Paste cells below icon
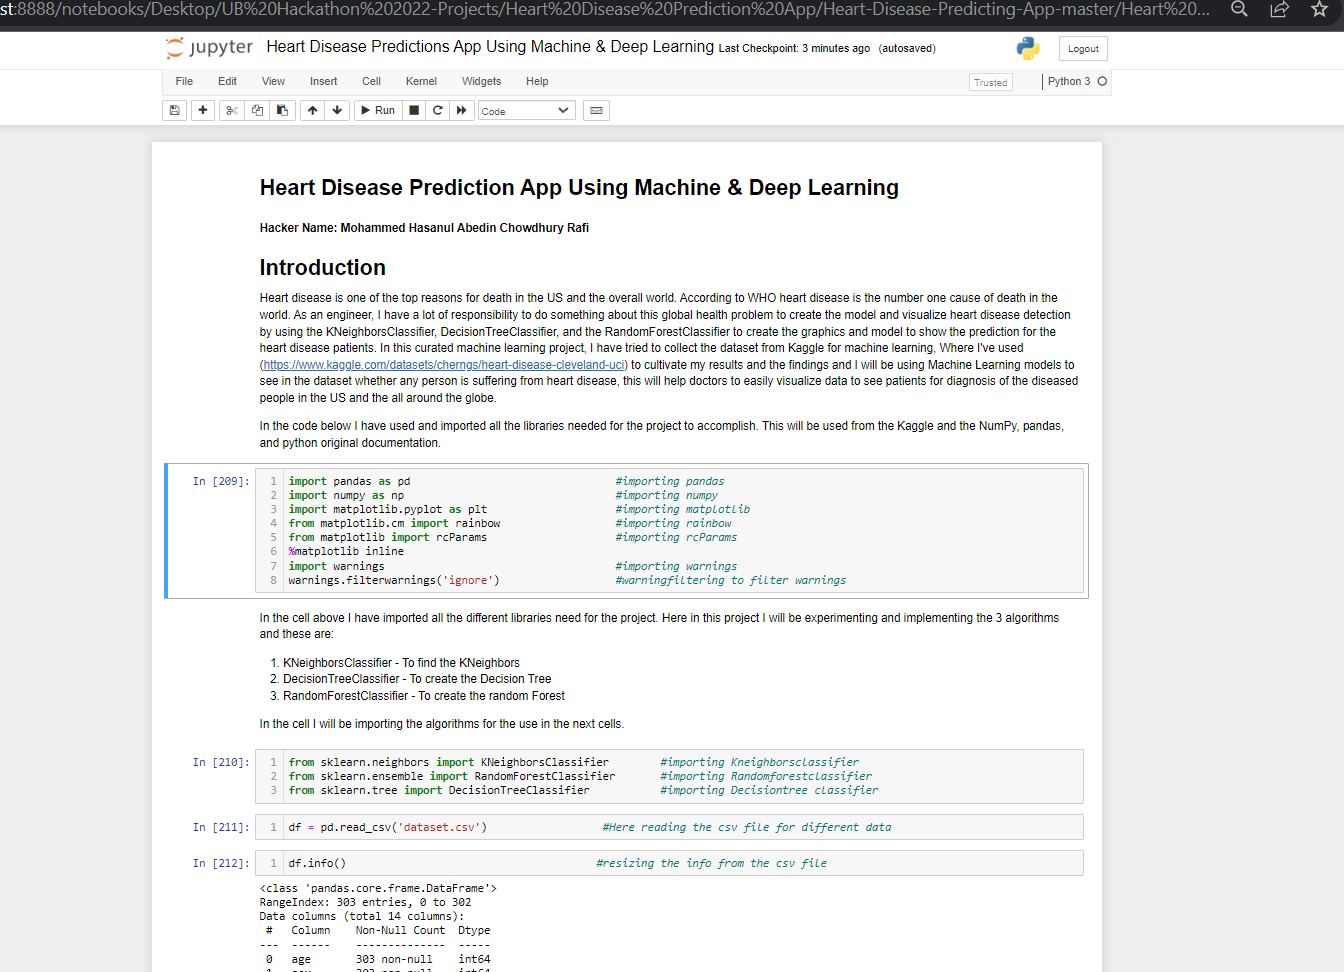 pos(282,110)
